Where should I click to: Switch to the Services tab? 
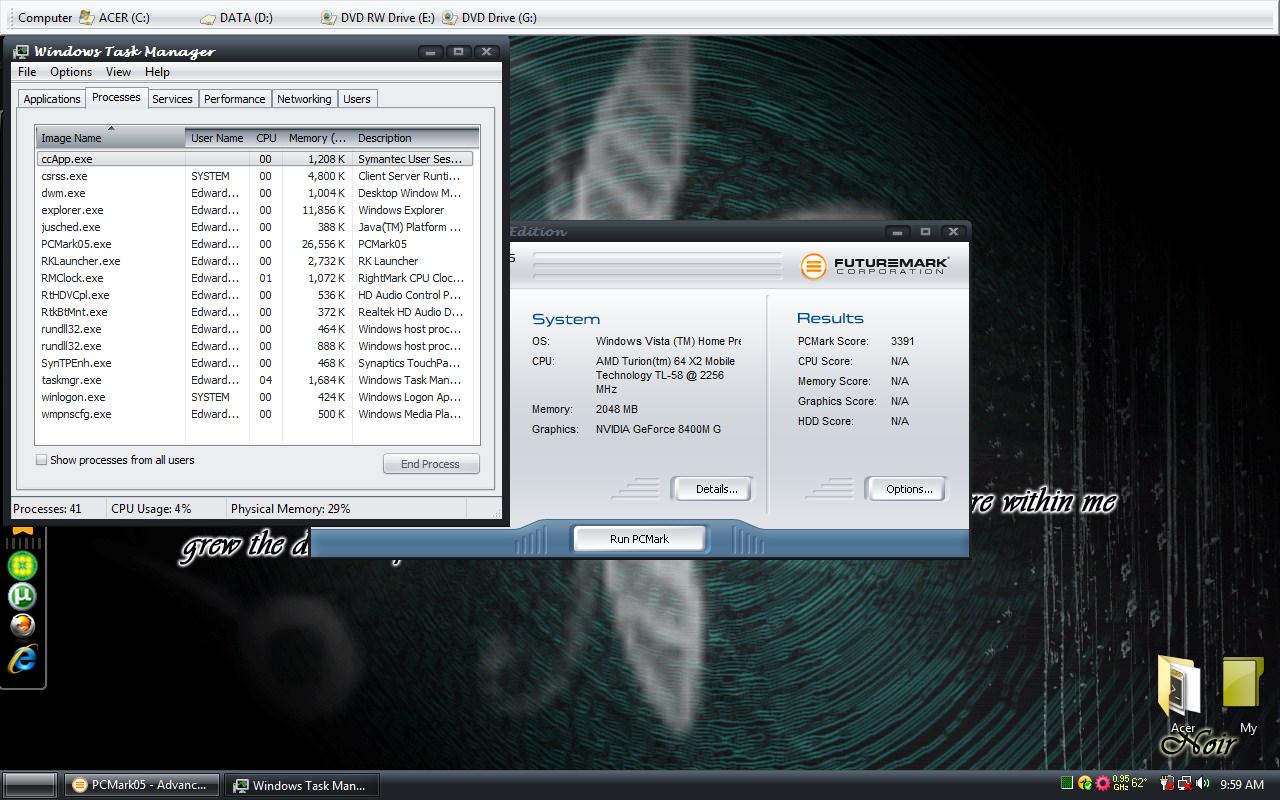coord(172,99)
